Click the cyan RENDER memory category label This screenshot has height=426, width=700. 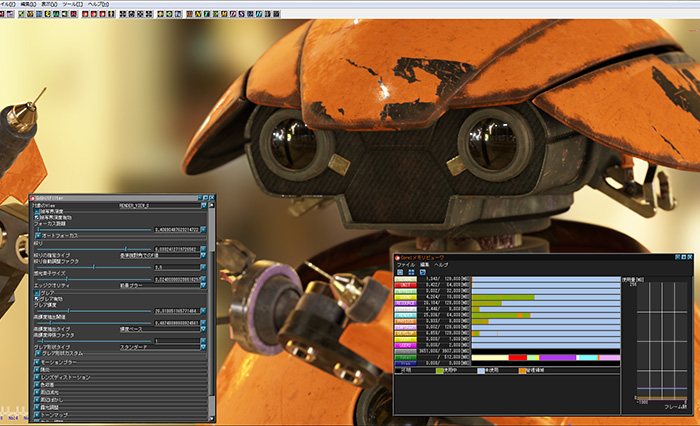pyautogui.click(x=406, y=315)
